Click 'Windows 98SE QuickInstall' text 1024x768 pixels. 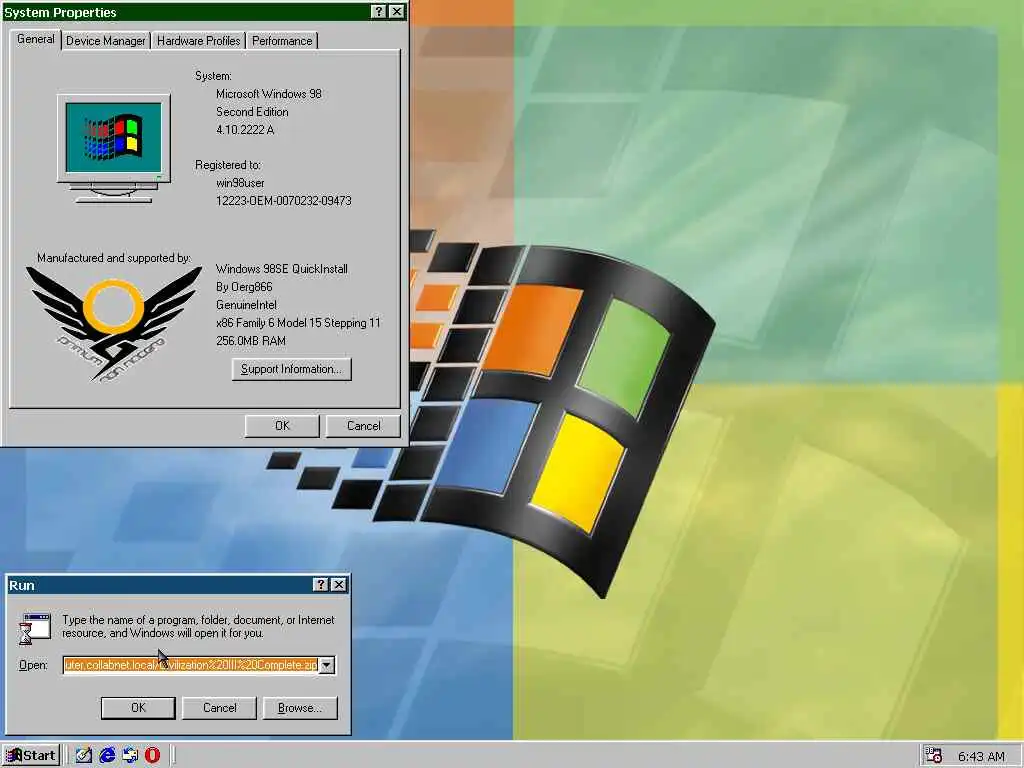tap(282, 269)
